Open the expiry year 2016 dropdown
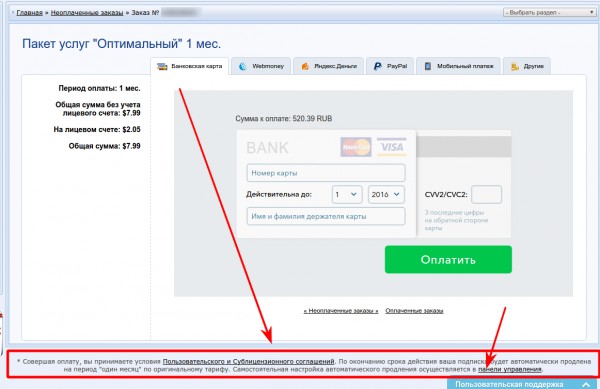 [386, 194]
